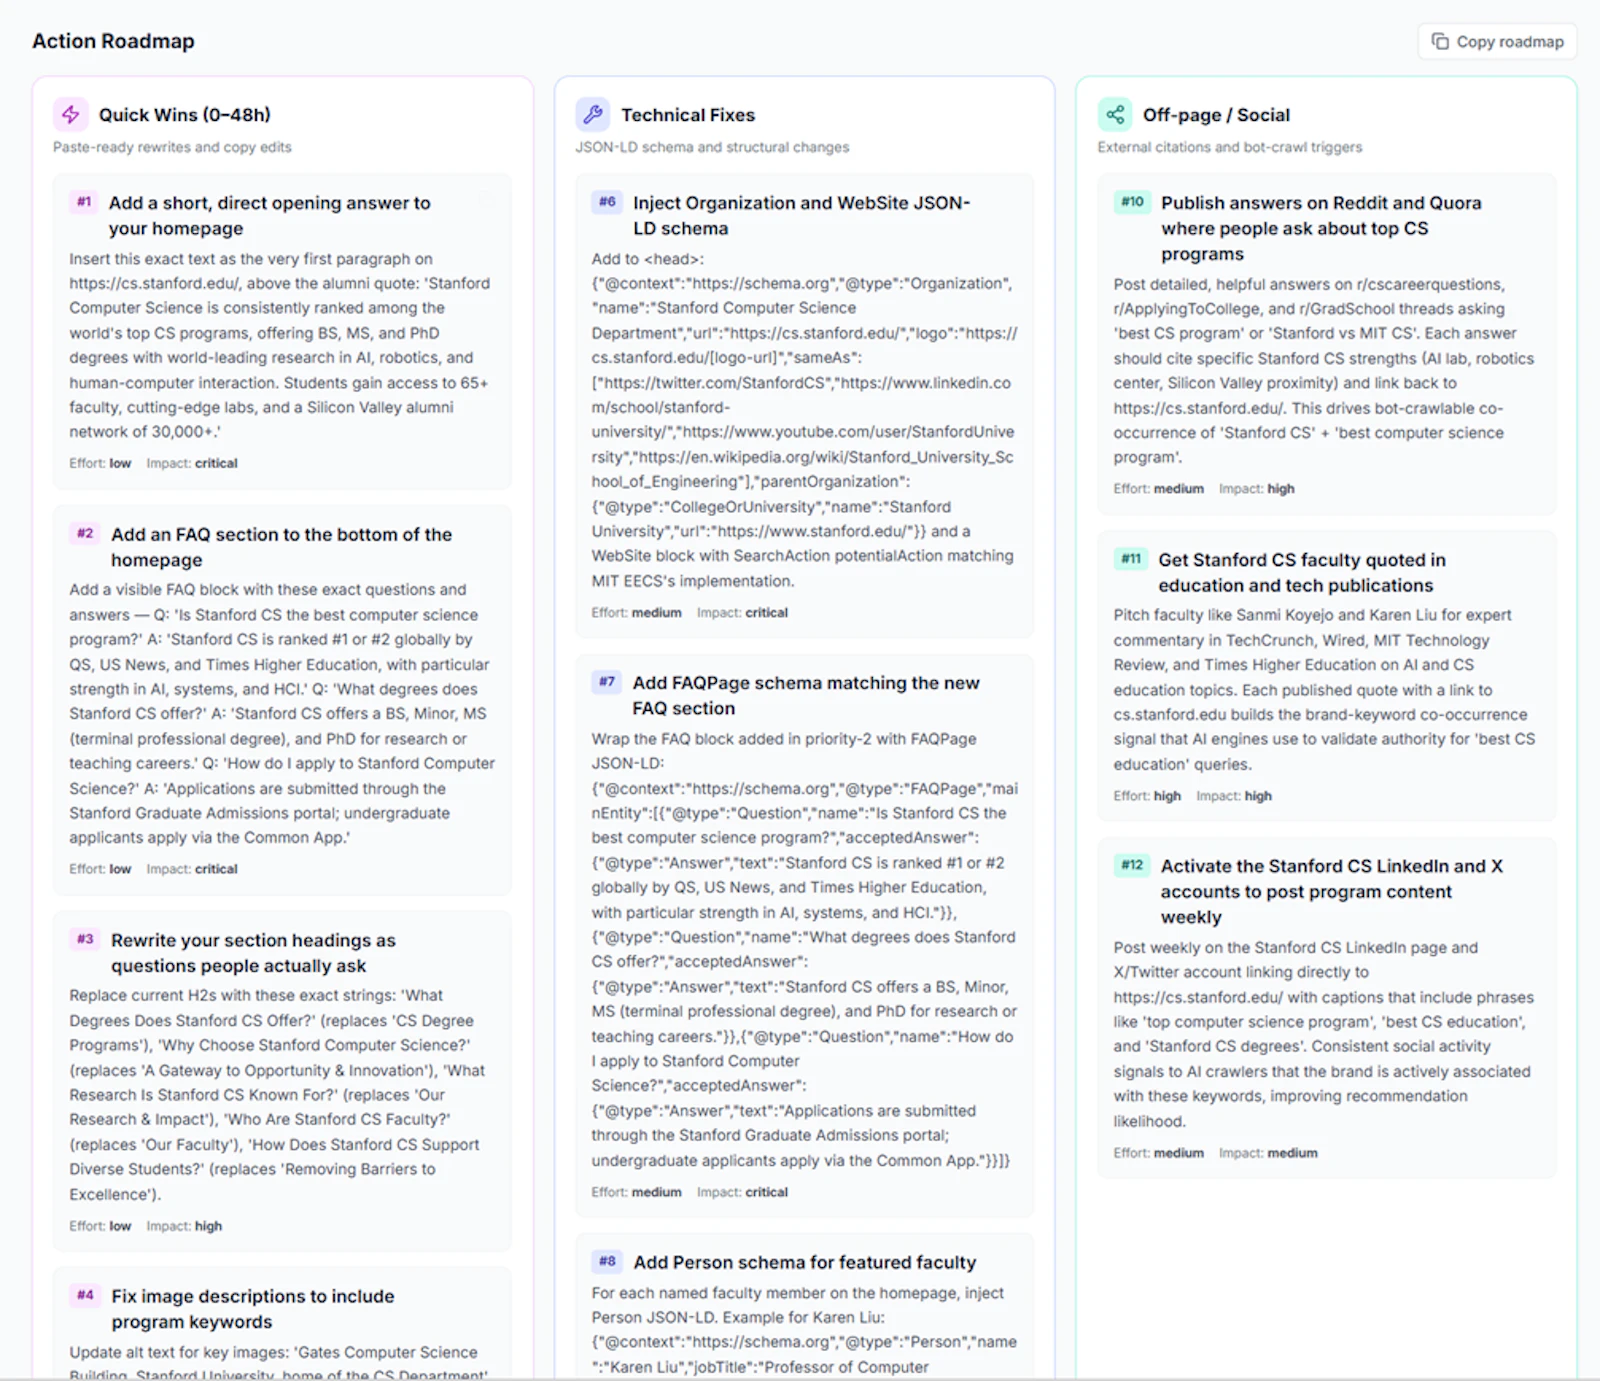Open 'Rewrite your section headings as questions' title

click(x=254, y=953)
